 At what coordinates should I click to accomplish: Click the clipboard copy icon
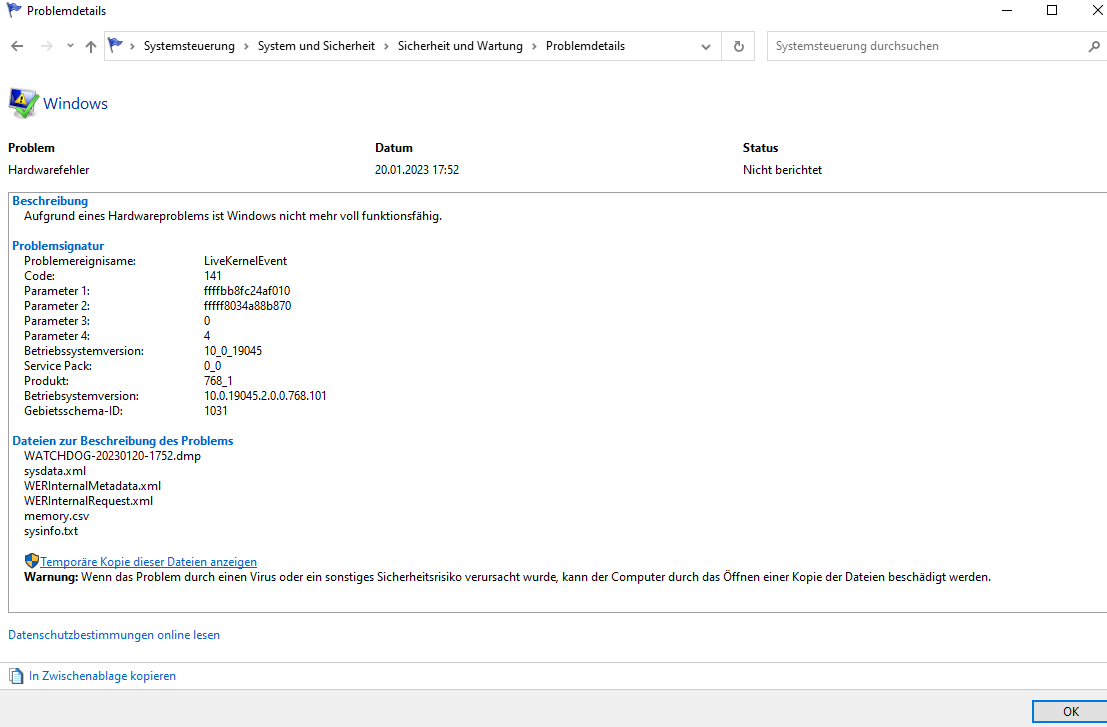pyautogui.click(x=16, y=676)
